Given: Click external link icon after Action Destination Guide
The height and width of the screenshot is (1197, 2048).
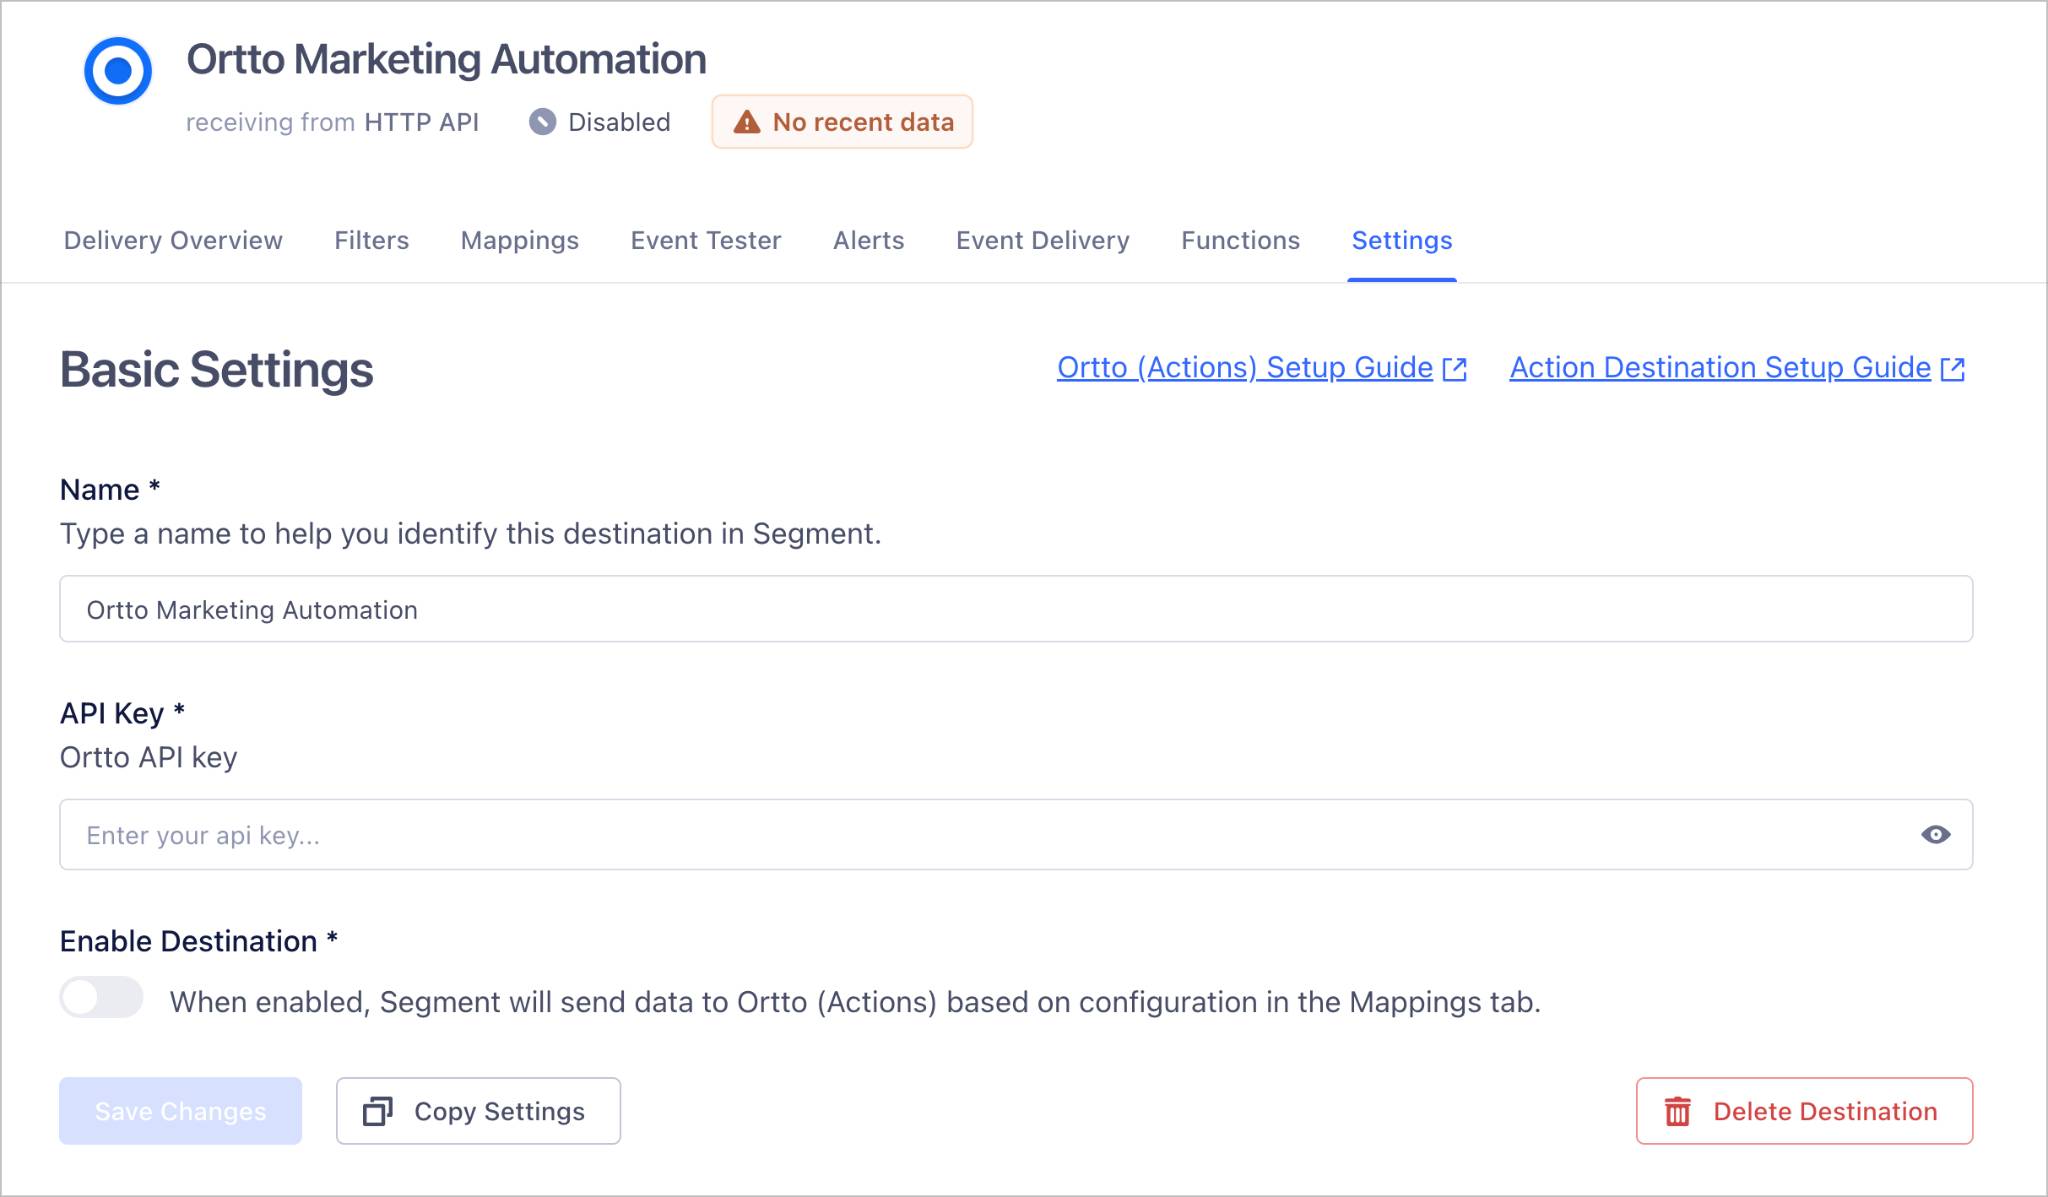Looking at the screenshot, I should click(1952, 369).
